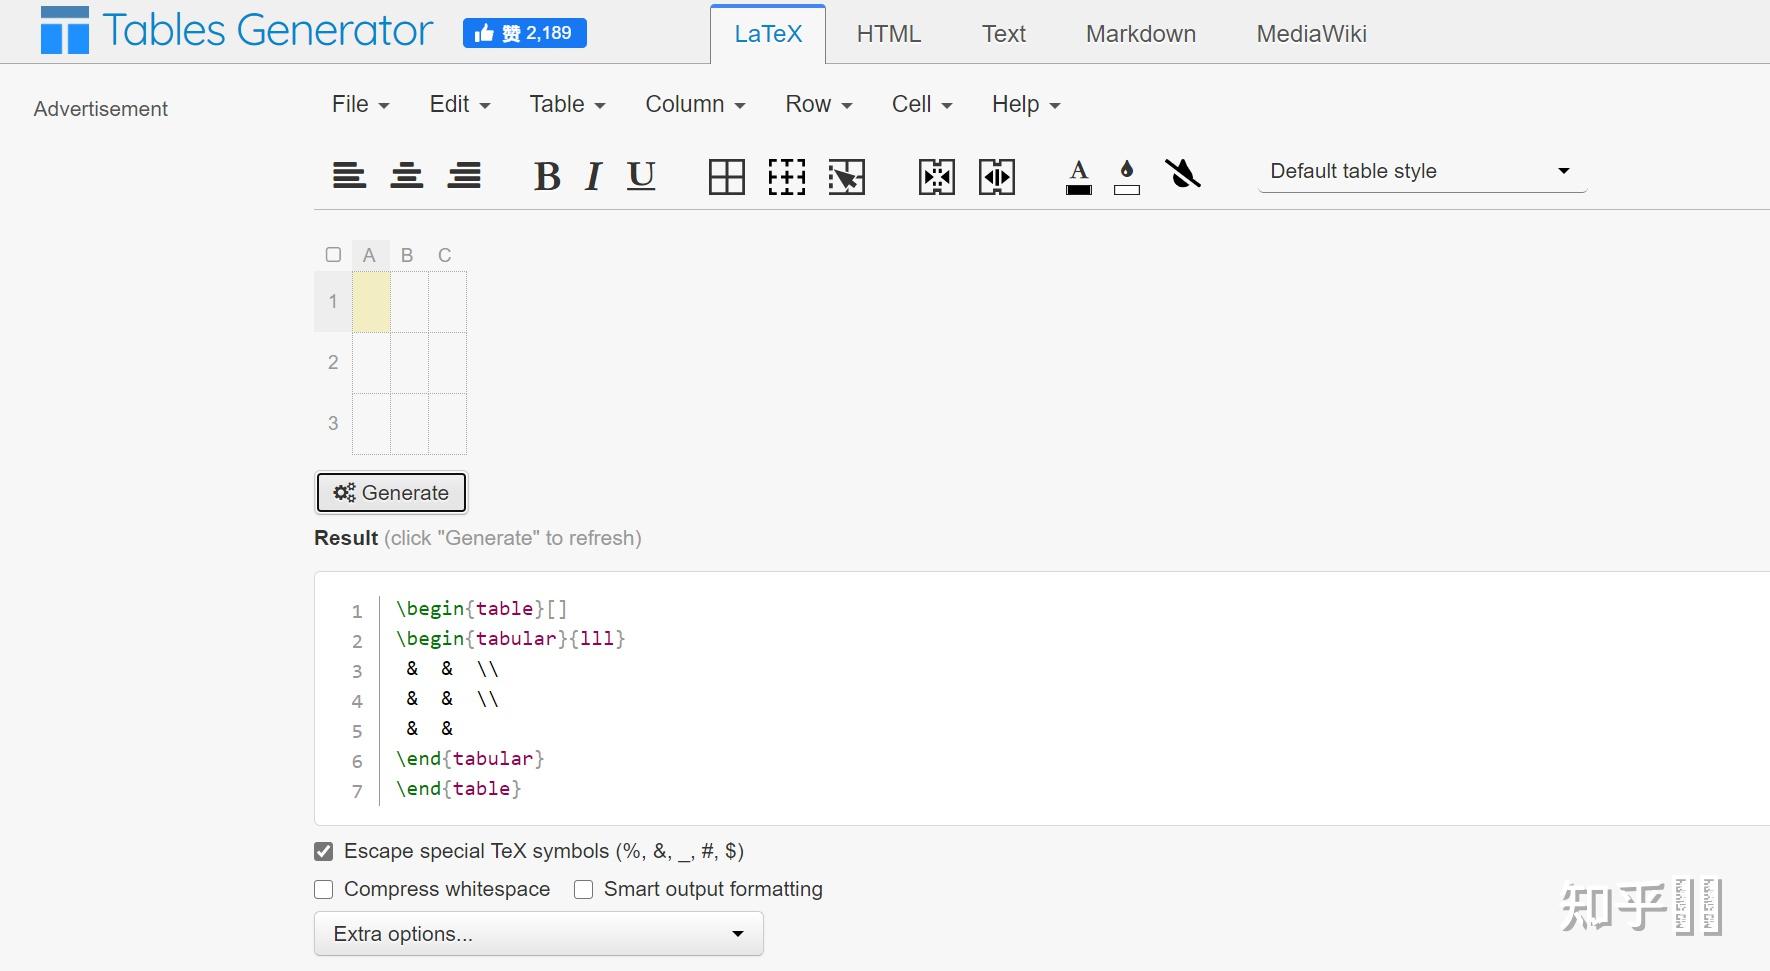Align cell text to the right
This screenshot has width=1770, height=971.
tap(464, 176)
